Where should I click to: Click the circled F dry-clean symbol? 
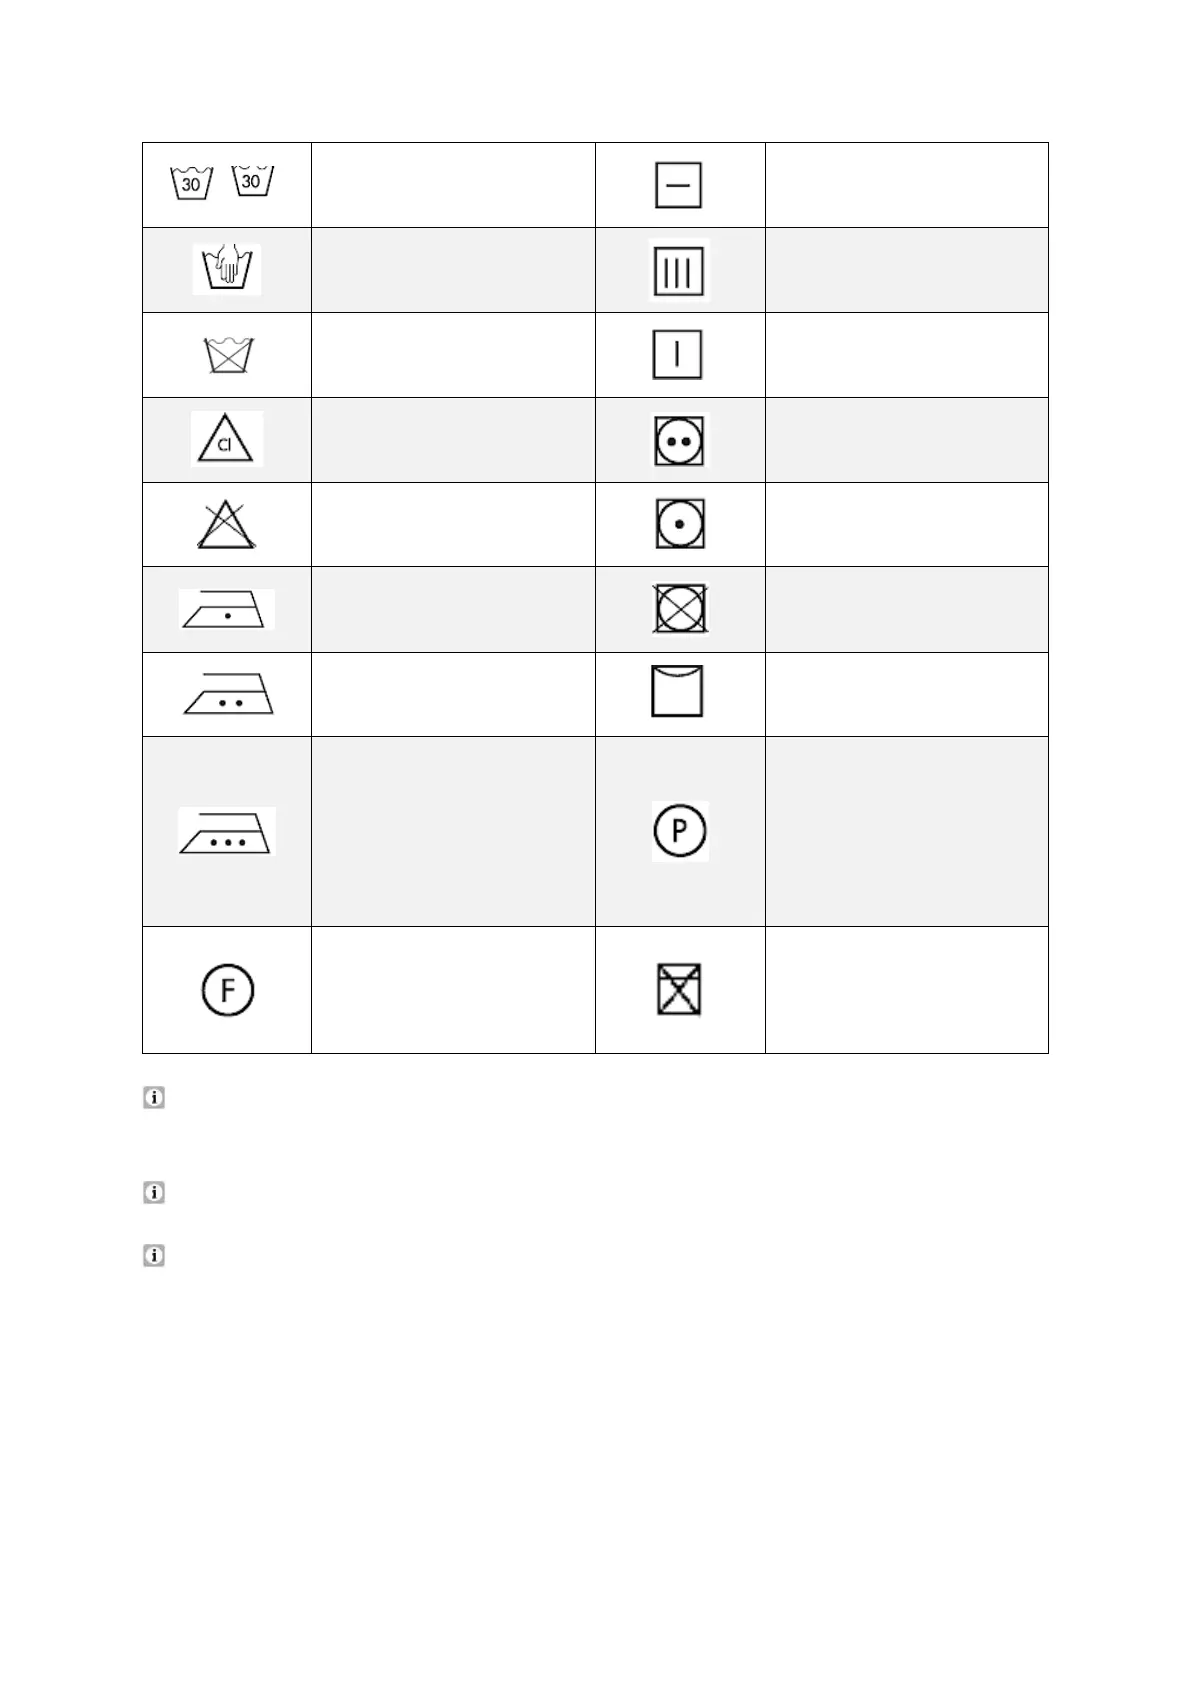(x=228, y=990)
